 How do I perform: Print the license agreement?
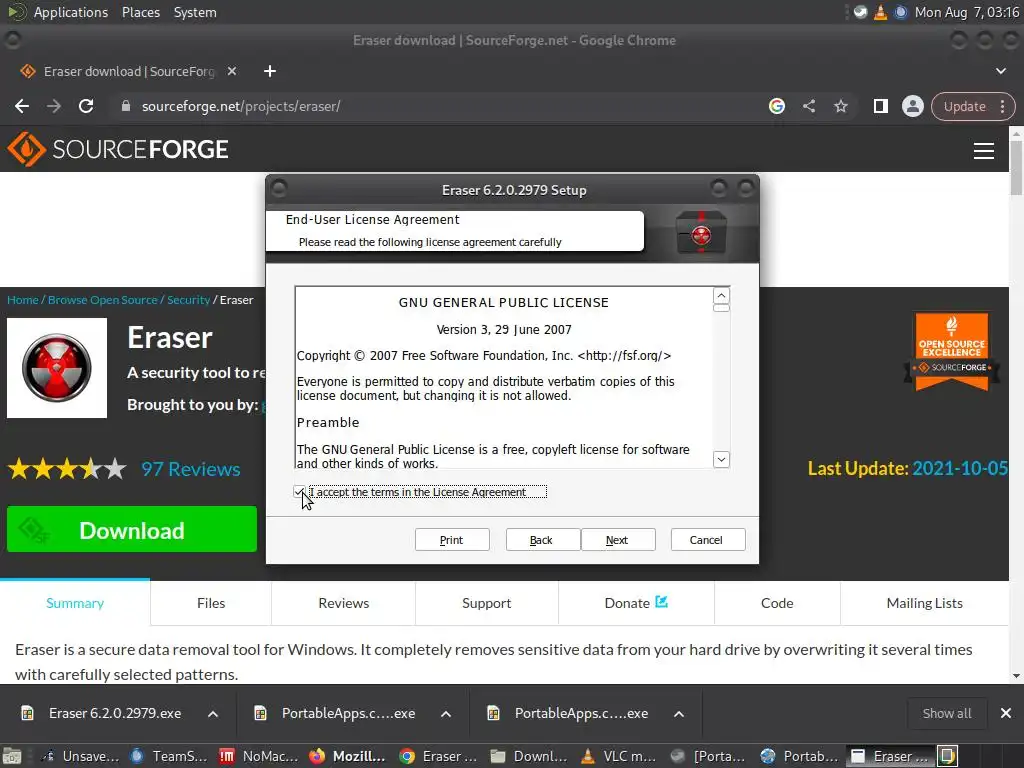pyautogui.click(x=452, y=540)
